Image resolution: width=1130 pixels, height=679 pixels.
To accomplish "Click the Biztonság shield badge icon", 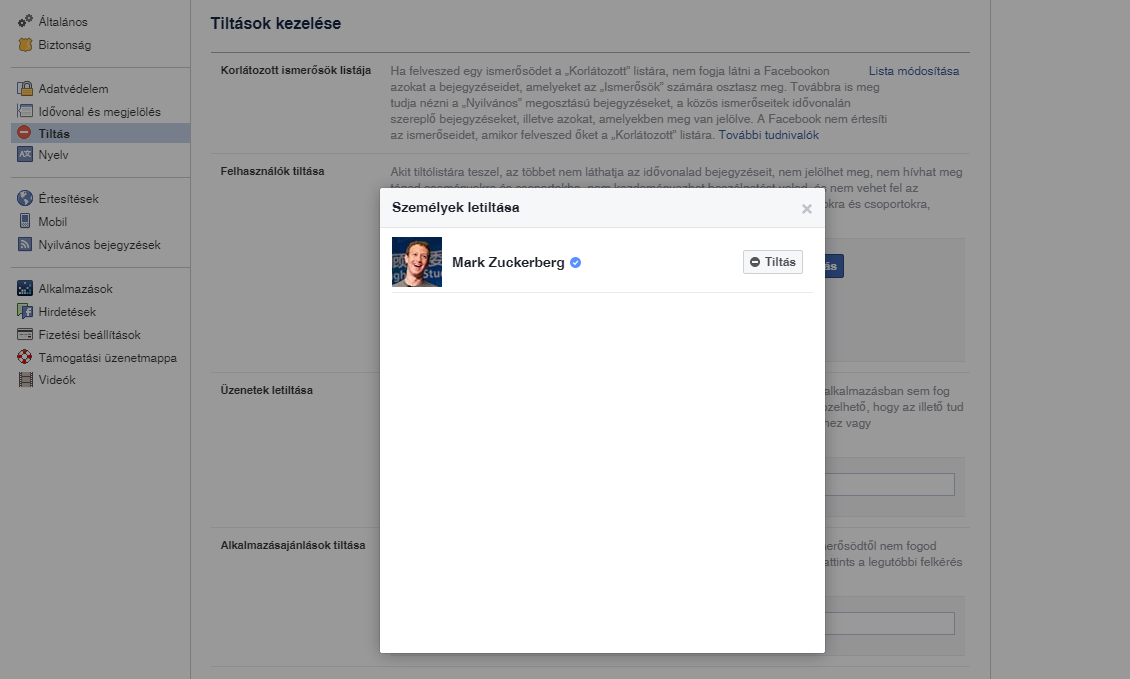I will 25,45.
